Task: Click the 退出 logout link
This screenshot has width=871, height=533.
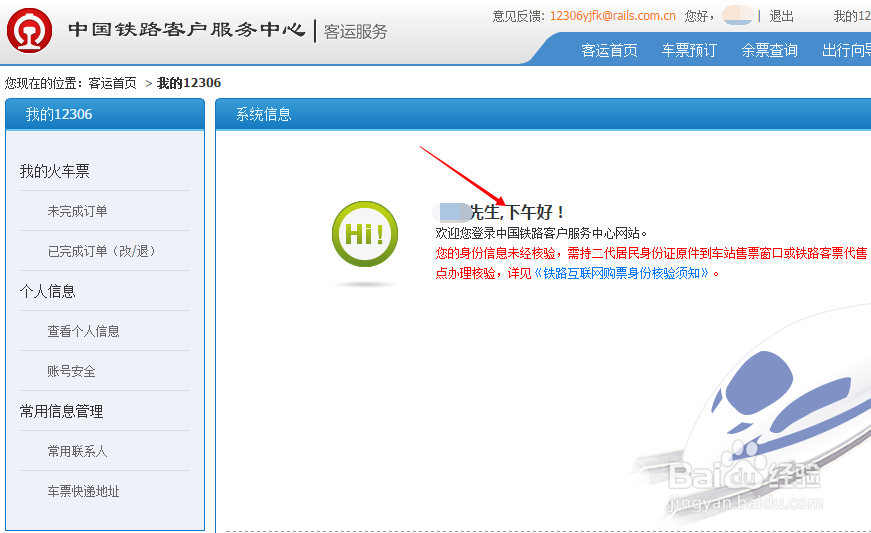Action: [x=782, y=16]
